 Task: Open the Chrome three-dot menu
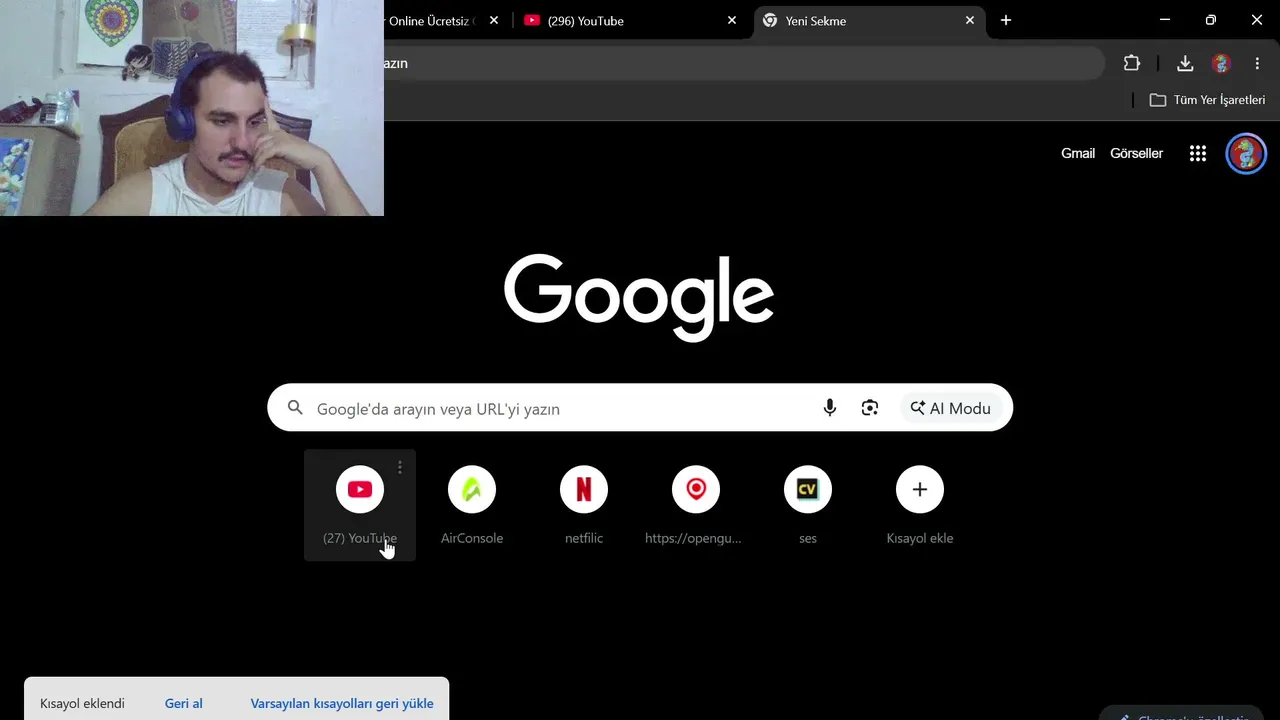point(1257,63)
